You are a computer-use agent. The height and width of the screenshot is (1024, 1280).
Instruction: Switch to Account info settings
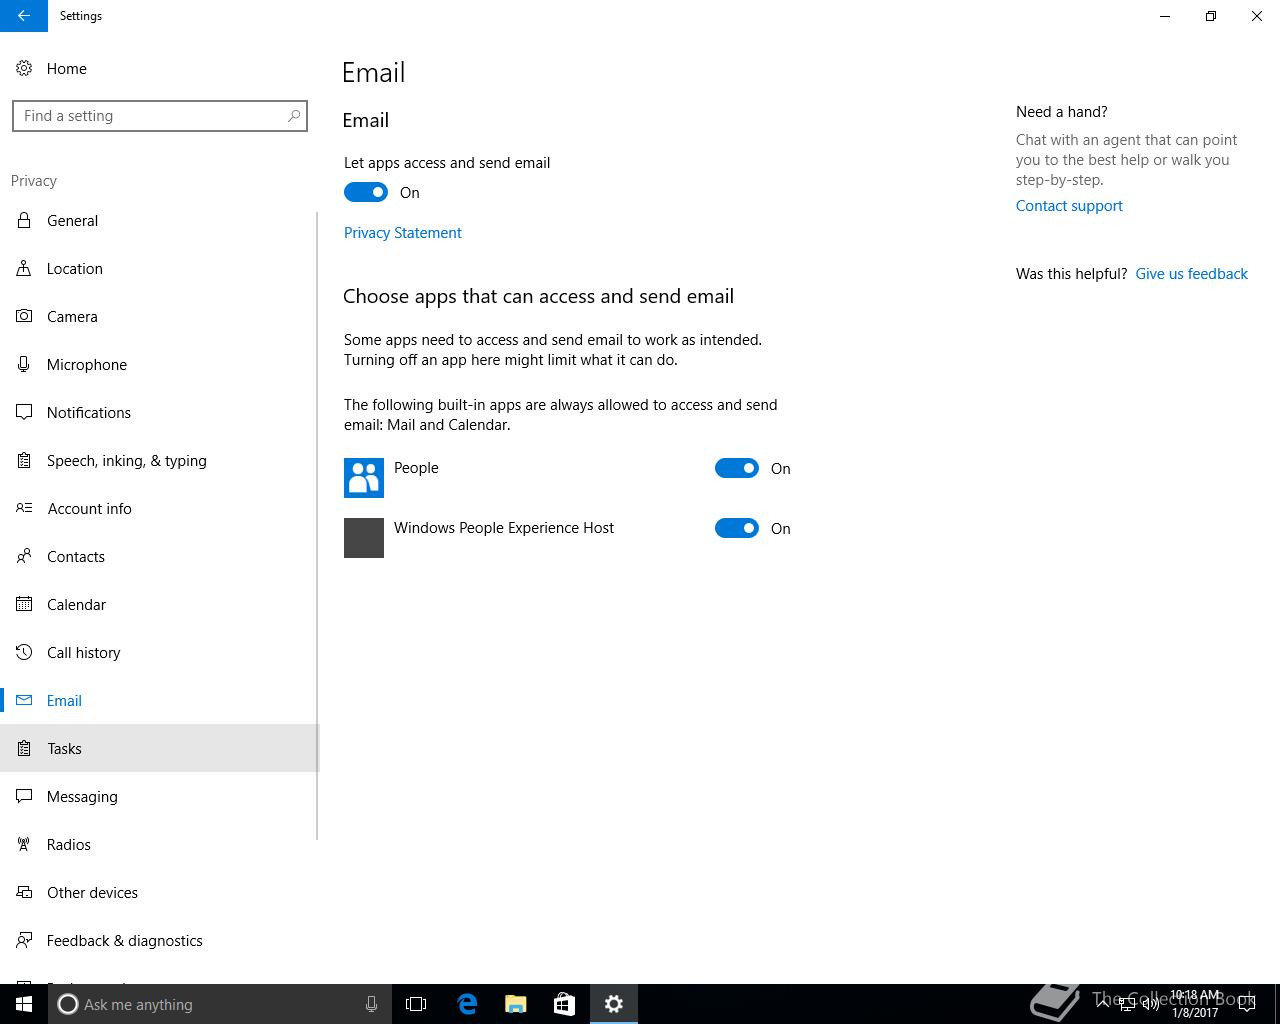pos(159,509)
